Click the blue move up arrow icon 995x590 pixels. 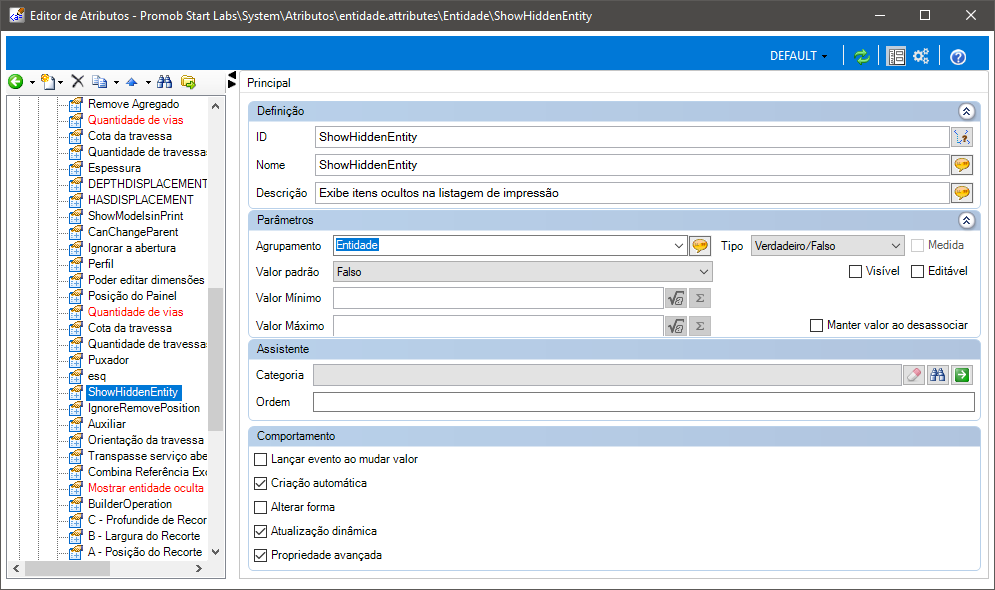coord(132,82)
